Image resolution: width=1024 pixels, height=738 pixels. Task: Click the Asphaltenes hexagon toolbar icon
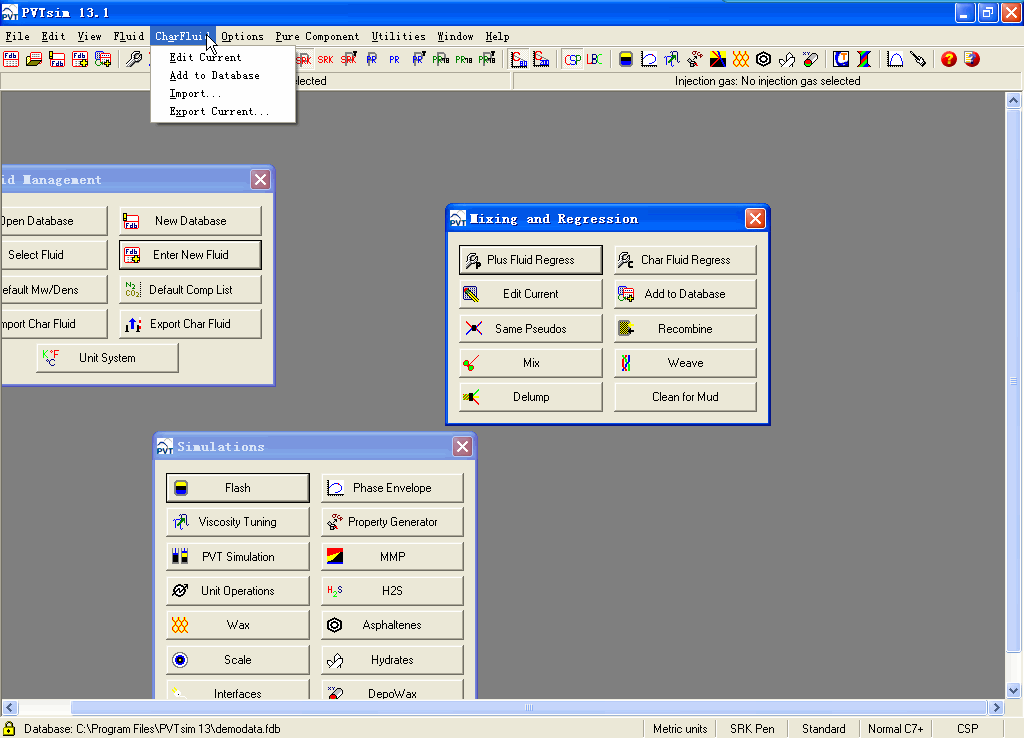[x=763, y=59]
